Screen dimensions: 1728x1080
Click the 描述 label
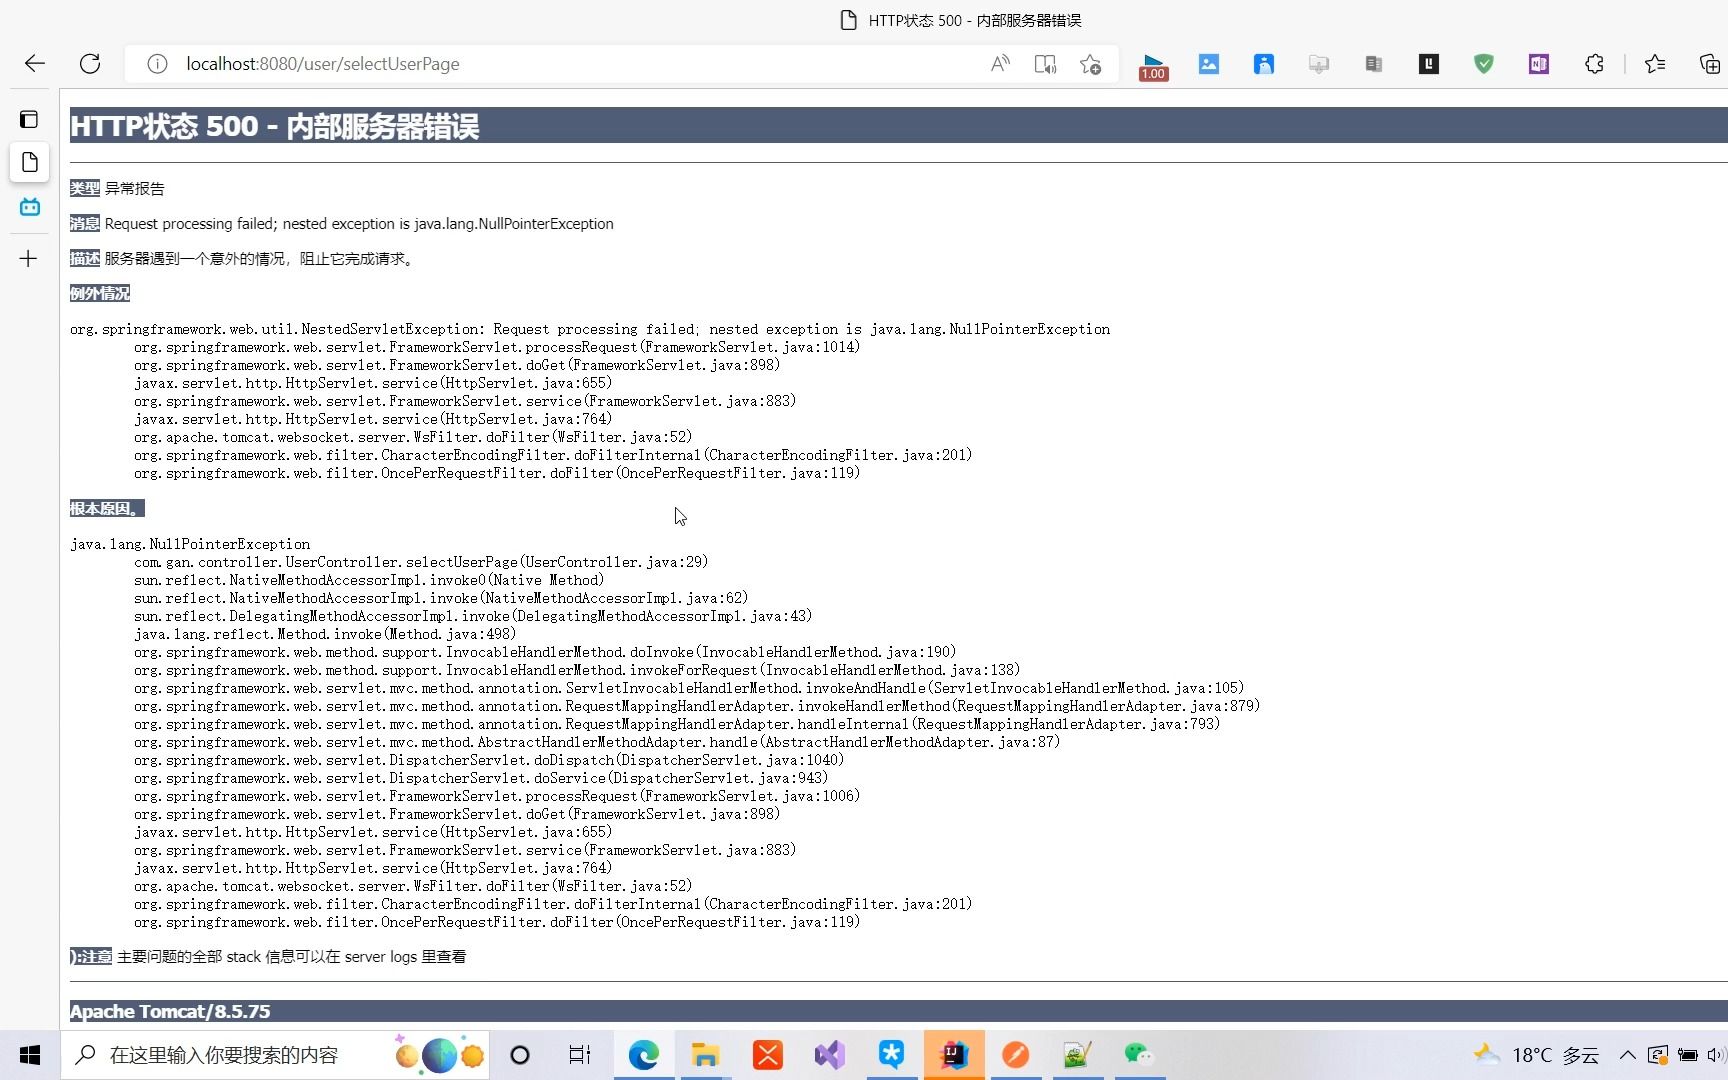pyautogui.click(x=85, y=259)
